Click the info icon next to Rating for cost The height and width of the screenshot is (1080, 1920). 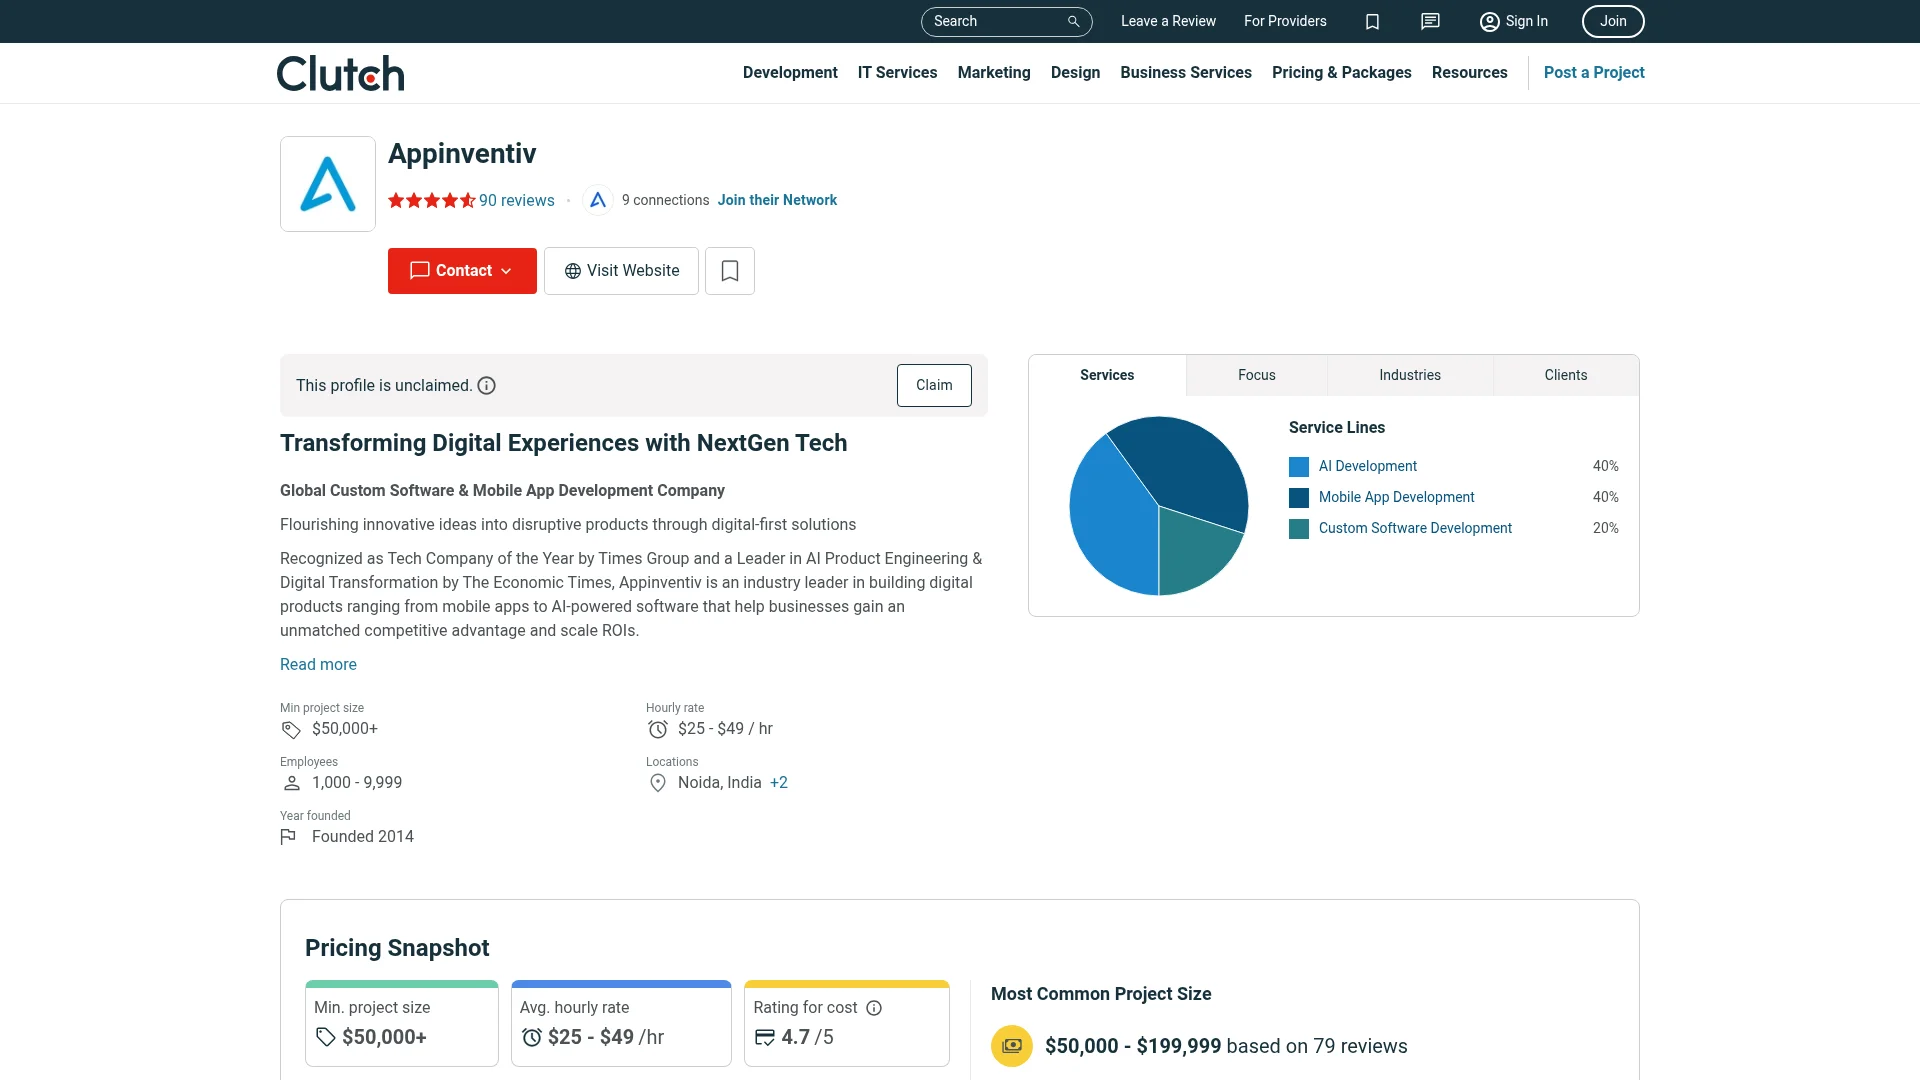pyautogui.click(x=874, y=1008)
